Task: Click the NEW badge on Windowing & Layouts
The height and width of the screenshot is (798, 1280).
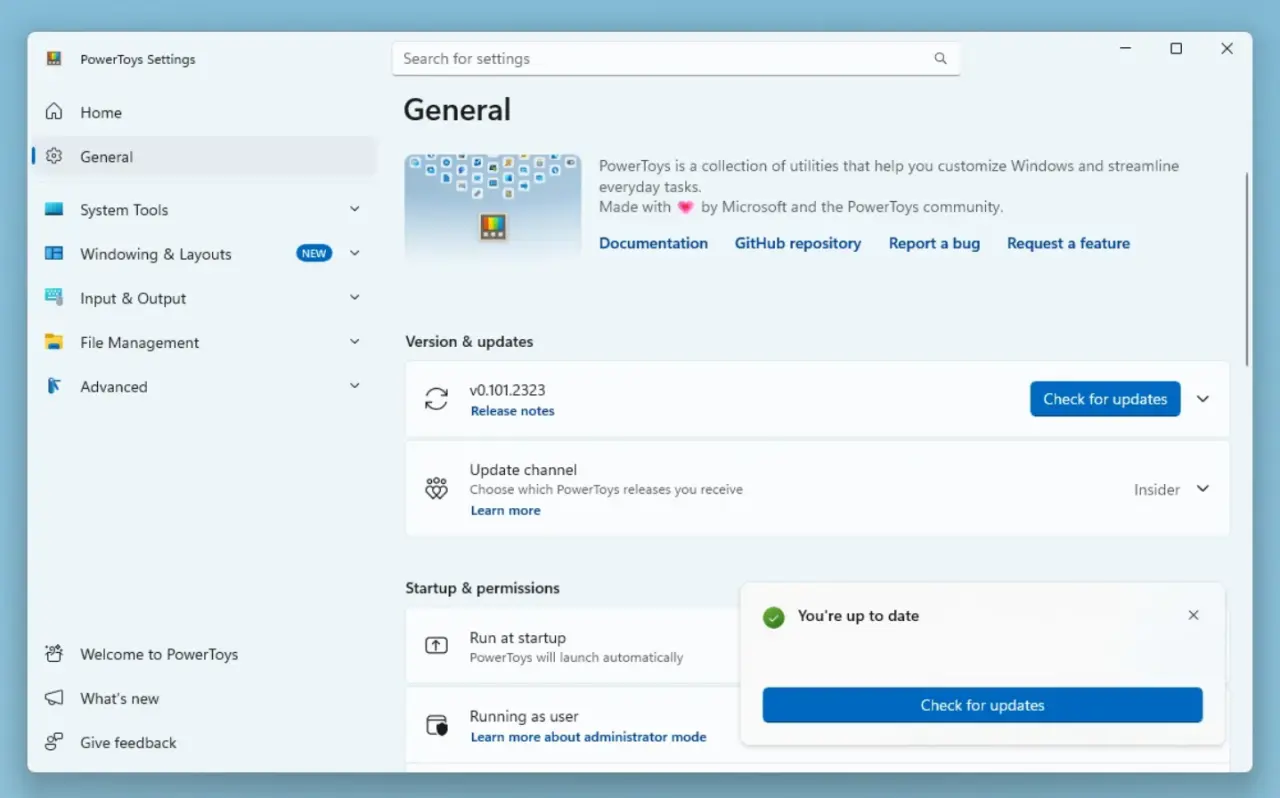Action: pos(314,253)
